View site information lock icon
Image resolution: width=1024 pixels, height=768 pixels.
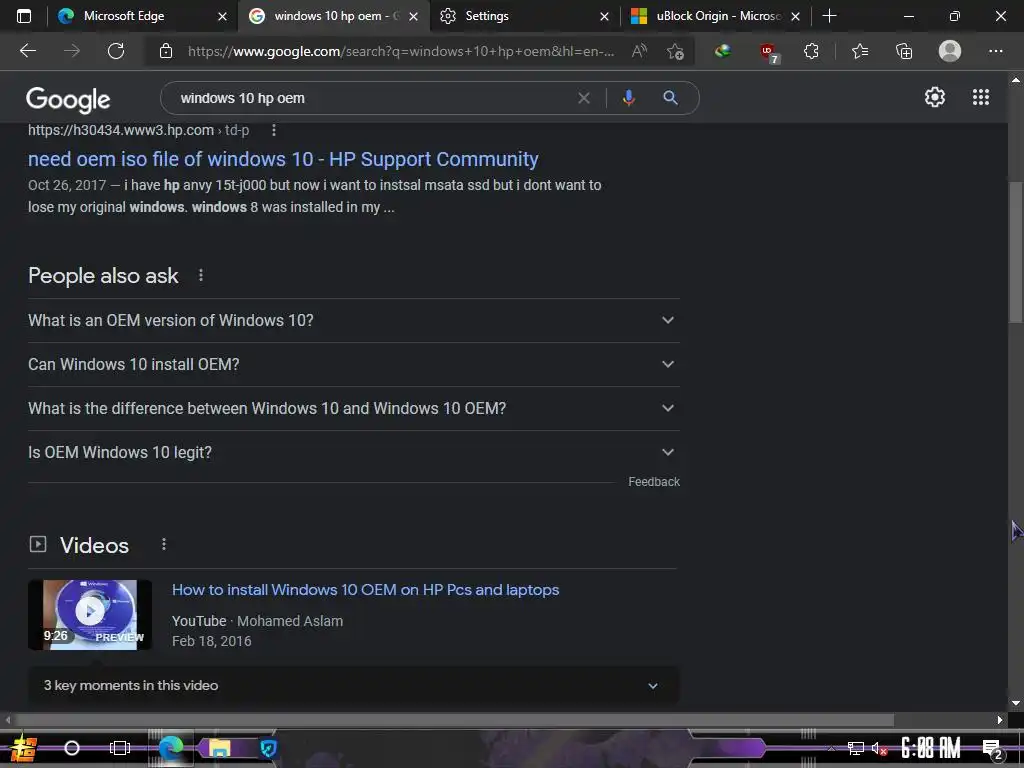click(x=166, y=51)
